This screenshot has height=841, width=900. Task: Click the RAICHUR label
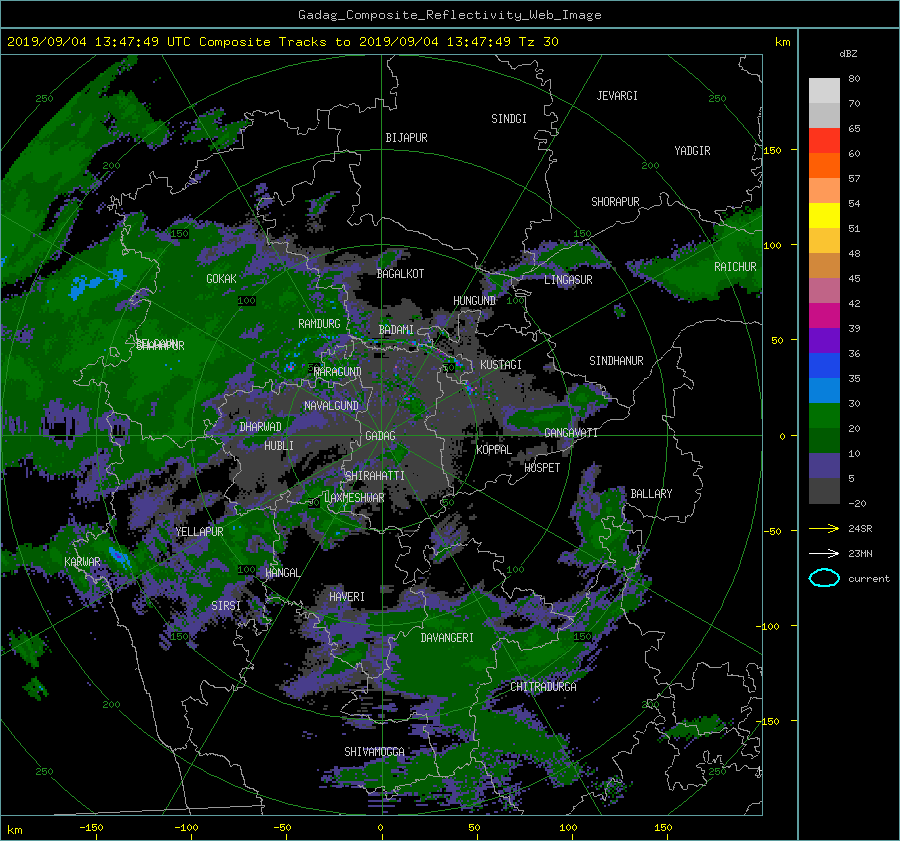coord(735,267)
